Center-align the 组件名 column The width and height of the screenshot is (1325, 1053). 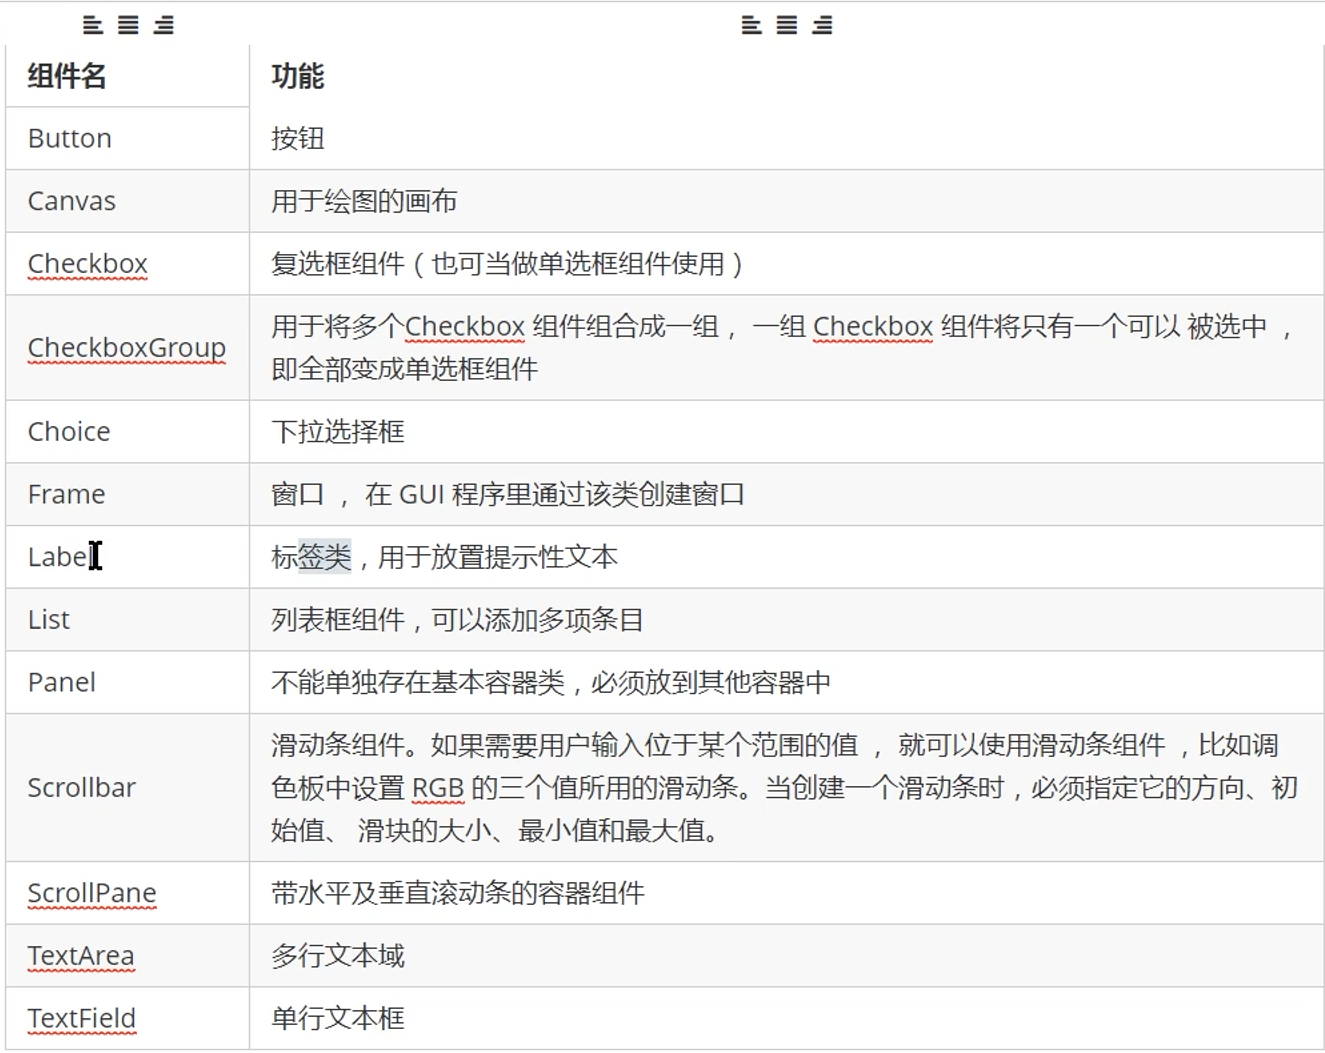click(x=128, y=26)
